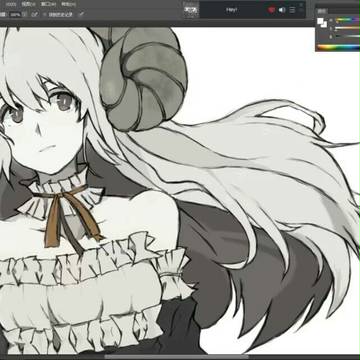Screen dimensions: 360x360
Task: Adjust the brightness slider in Color panel
Action: (x=348, y=36)
